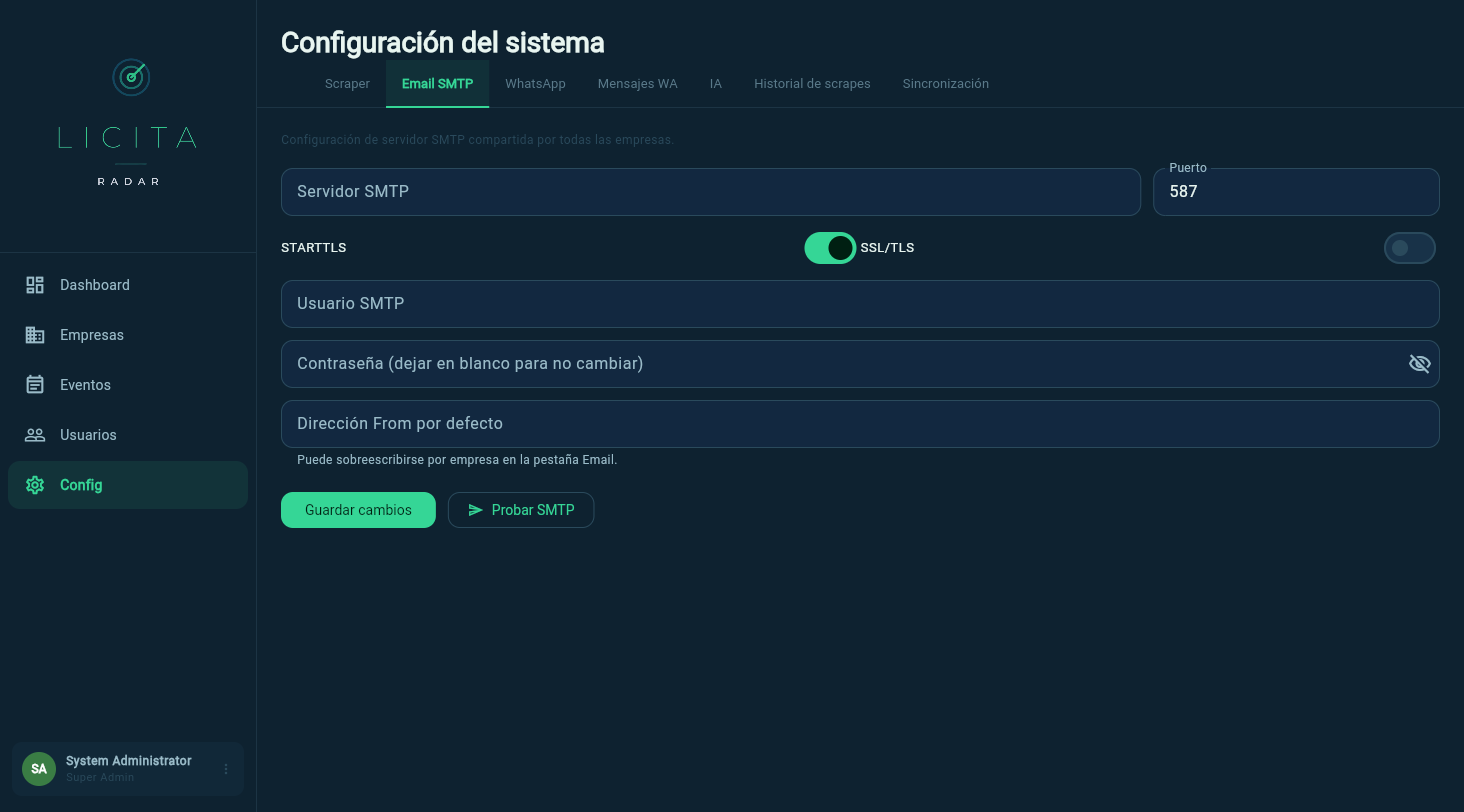This screenshot has height=812, width=1464.
Task: Click the Super Admin role text
Action: (x=100, y=778)
